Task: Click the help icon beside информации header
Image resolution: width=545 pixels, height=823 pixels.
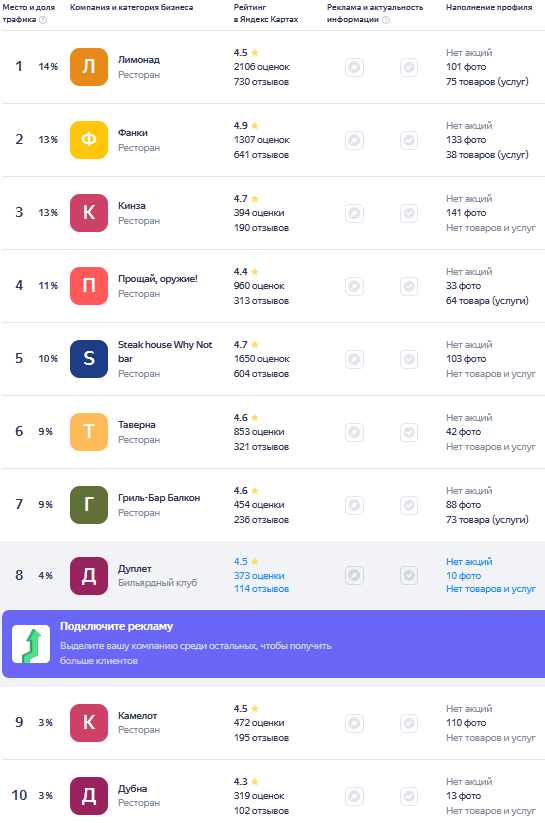Action: (x=386, y=19)
